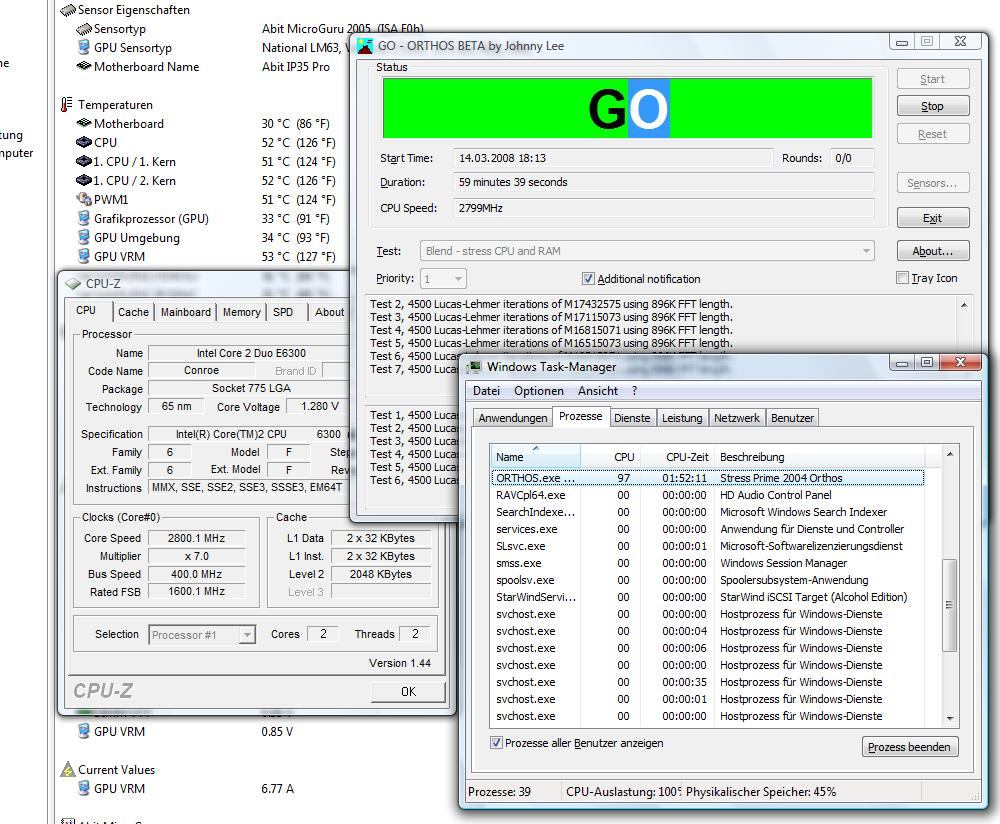
Task: Click the Exit button in ORTHOS
Action: tap(932, 218)
